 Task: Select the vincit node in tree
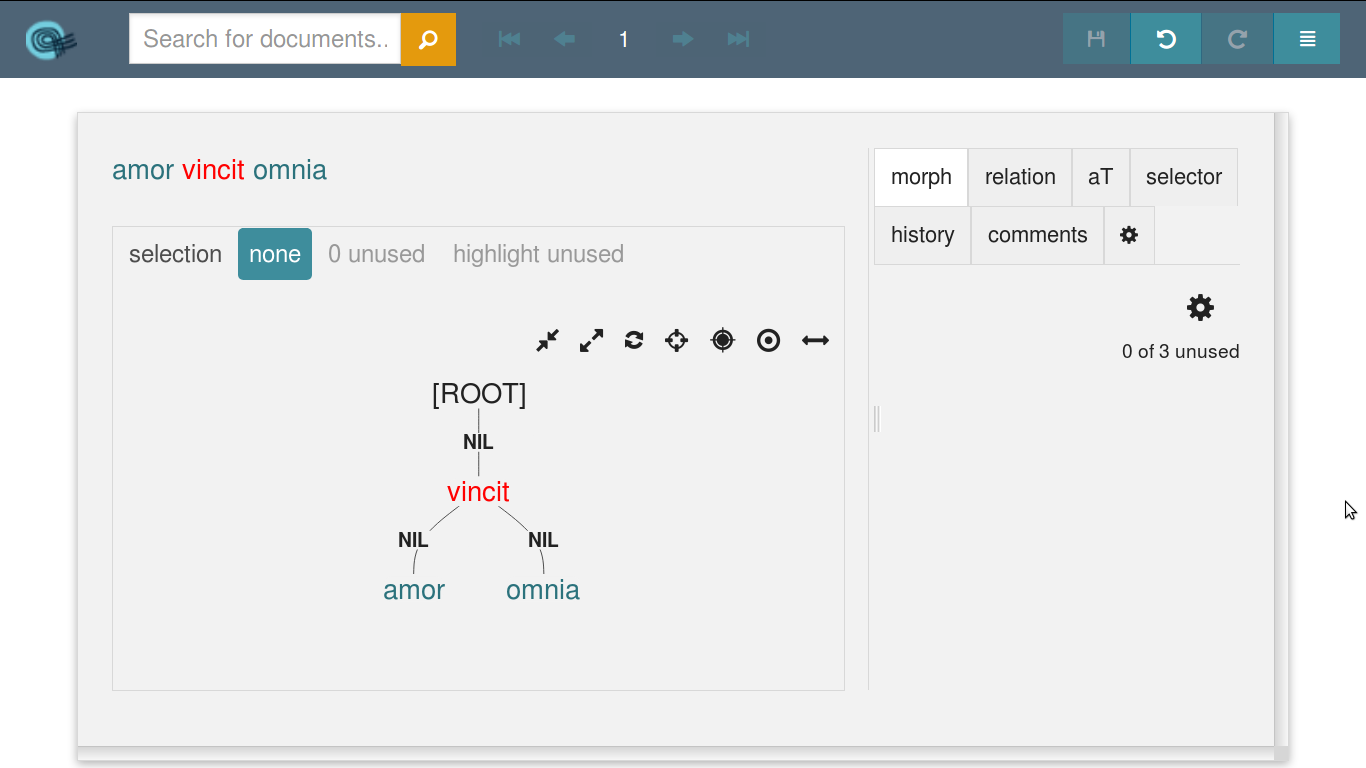[x=478, y=492]
